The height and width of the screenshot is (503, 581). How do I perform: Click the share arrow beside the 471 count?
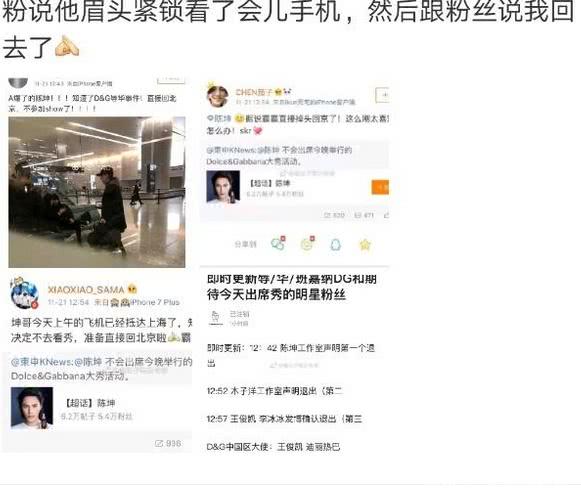[386, 215]
